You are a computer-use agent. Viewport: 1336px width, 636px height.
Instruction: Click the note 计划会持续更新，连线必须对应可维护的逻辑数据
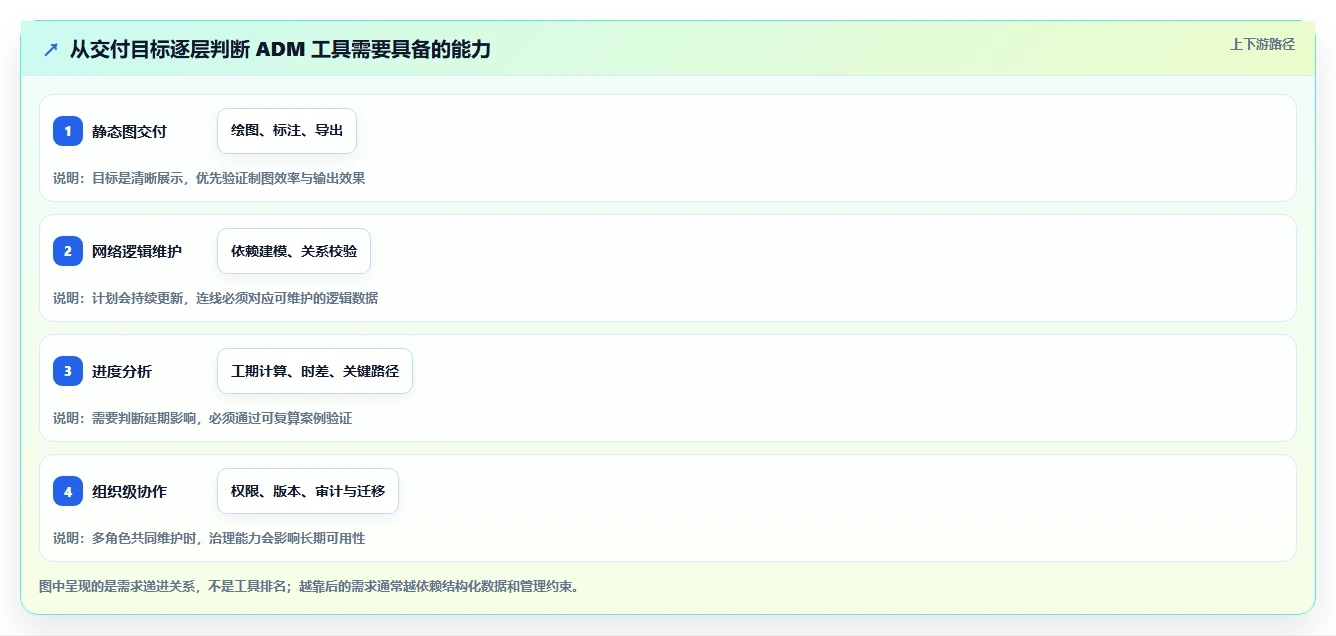[x=216, y=298]
